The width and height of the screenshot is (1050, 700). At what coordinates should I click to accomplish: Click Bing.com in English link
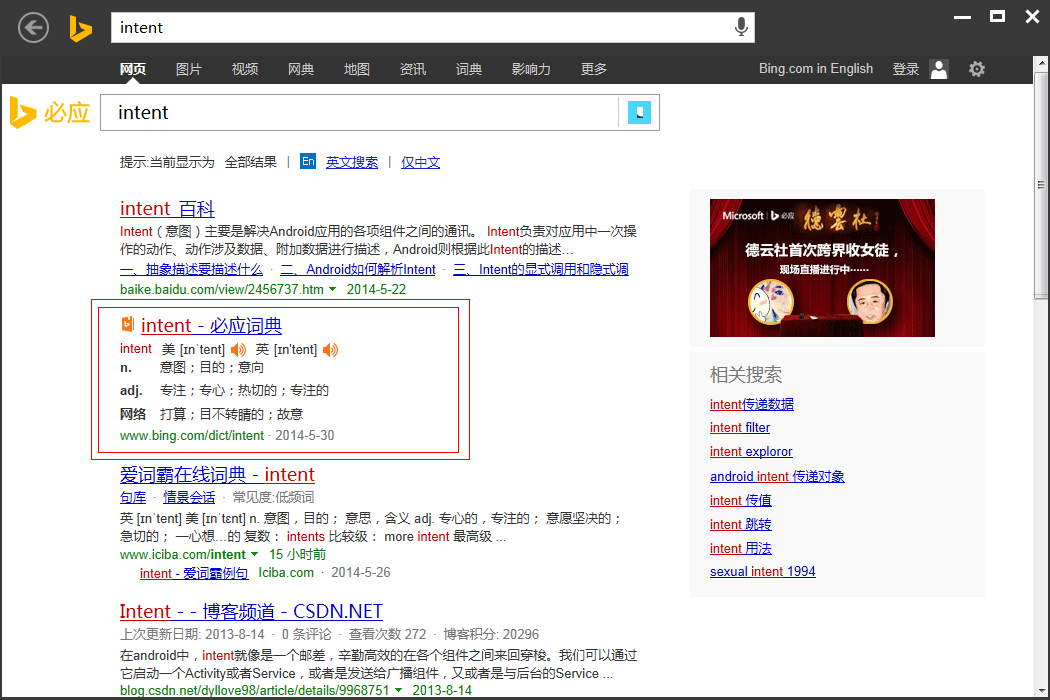[x=816, y=68]
